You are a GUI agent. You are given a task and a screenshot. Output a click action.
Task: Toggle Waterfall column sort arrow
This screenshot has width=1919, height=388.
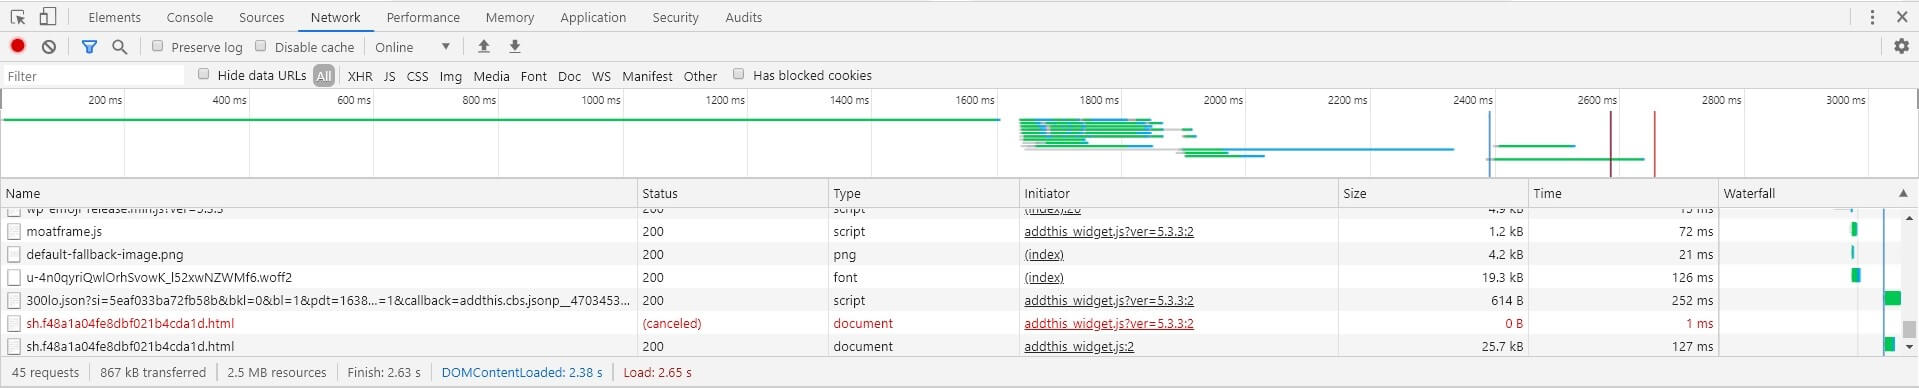click(x=1902, y=193)
